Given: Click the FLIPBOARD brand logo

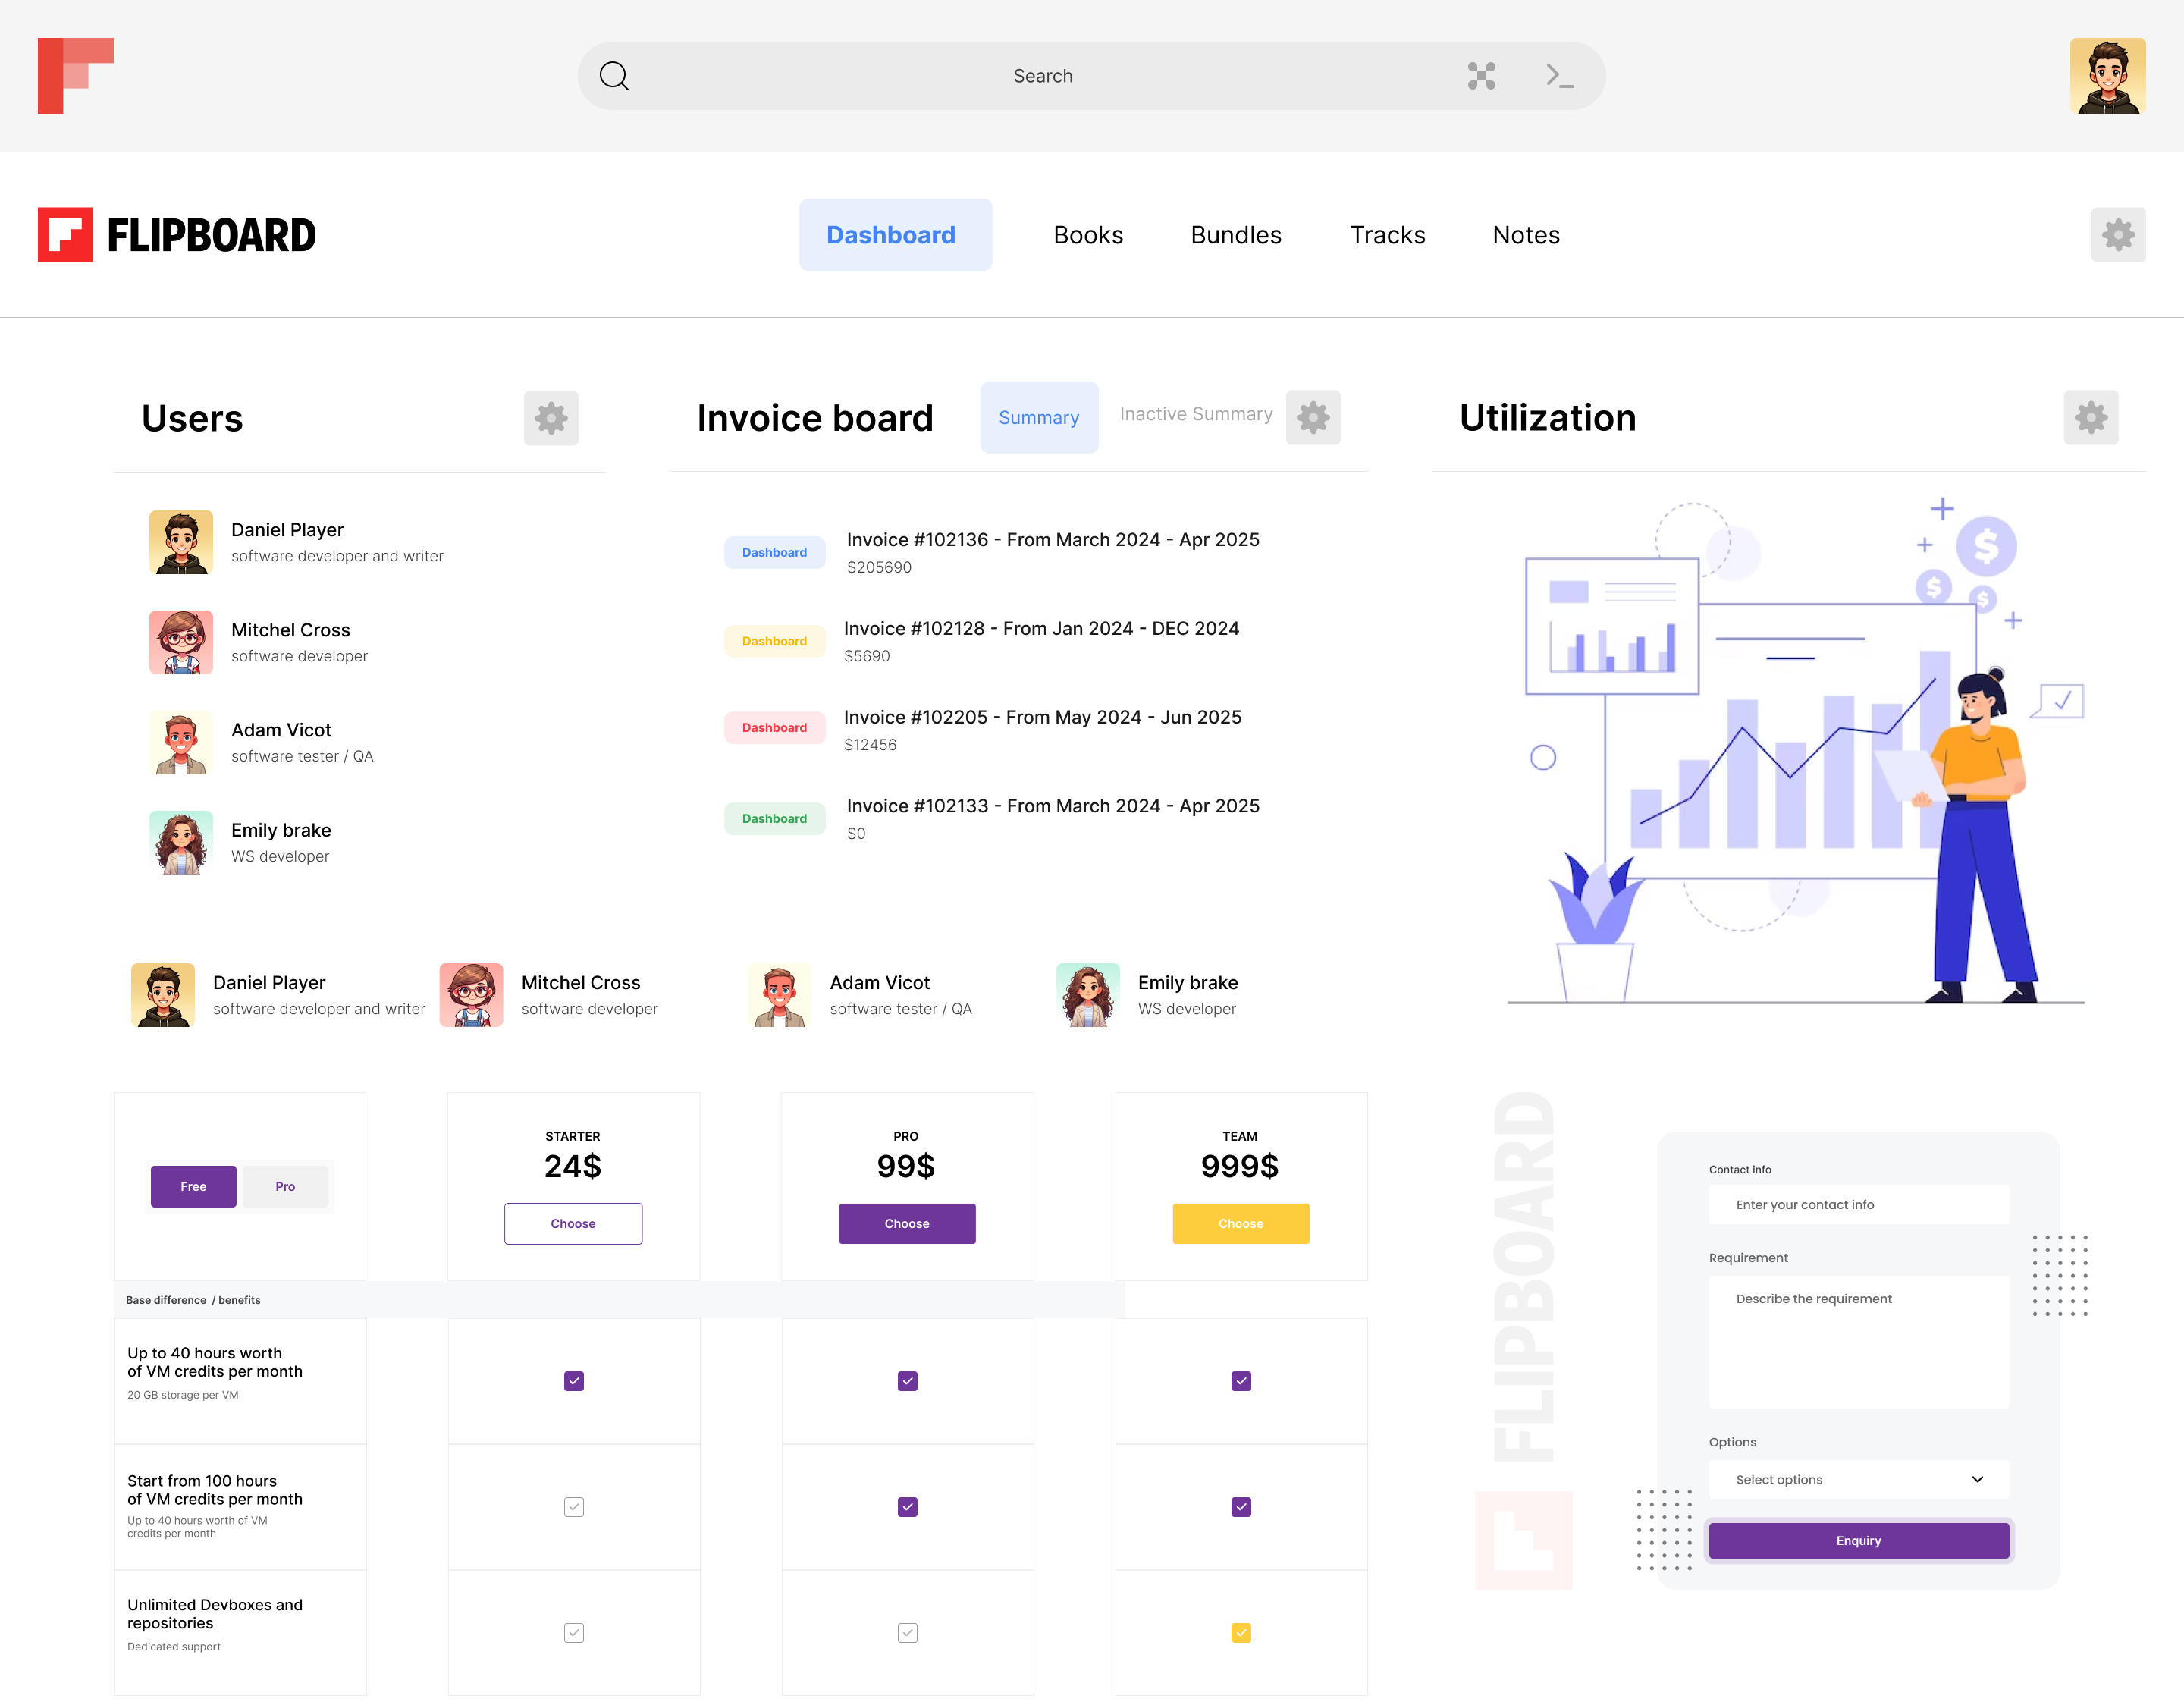Looking at the screenshot, I should (x=177, y=235).
